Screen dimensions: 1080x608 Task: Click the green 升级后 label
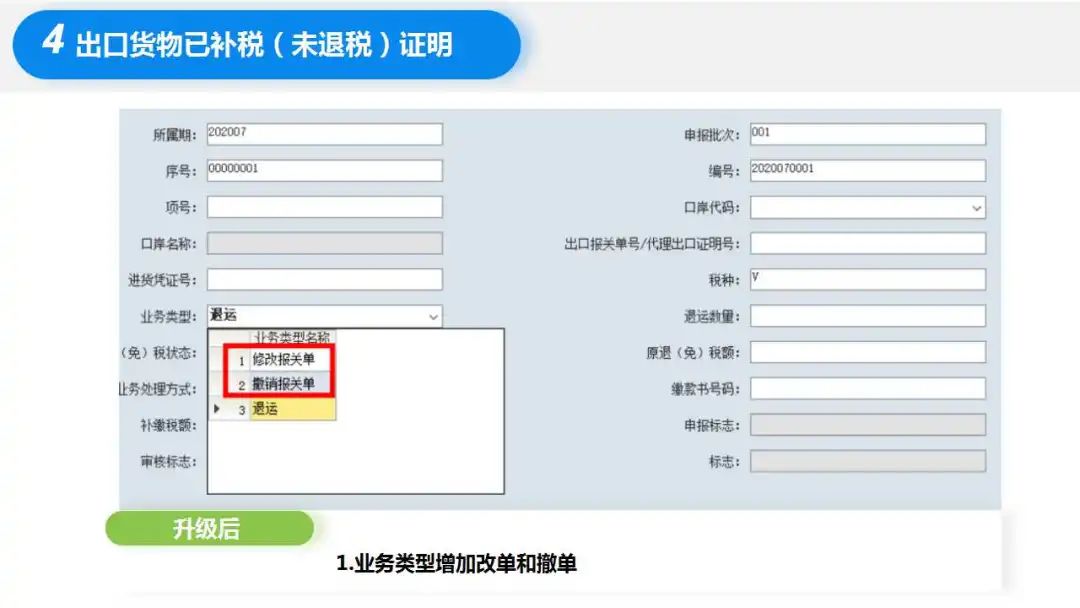point(209,528)
